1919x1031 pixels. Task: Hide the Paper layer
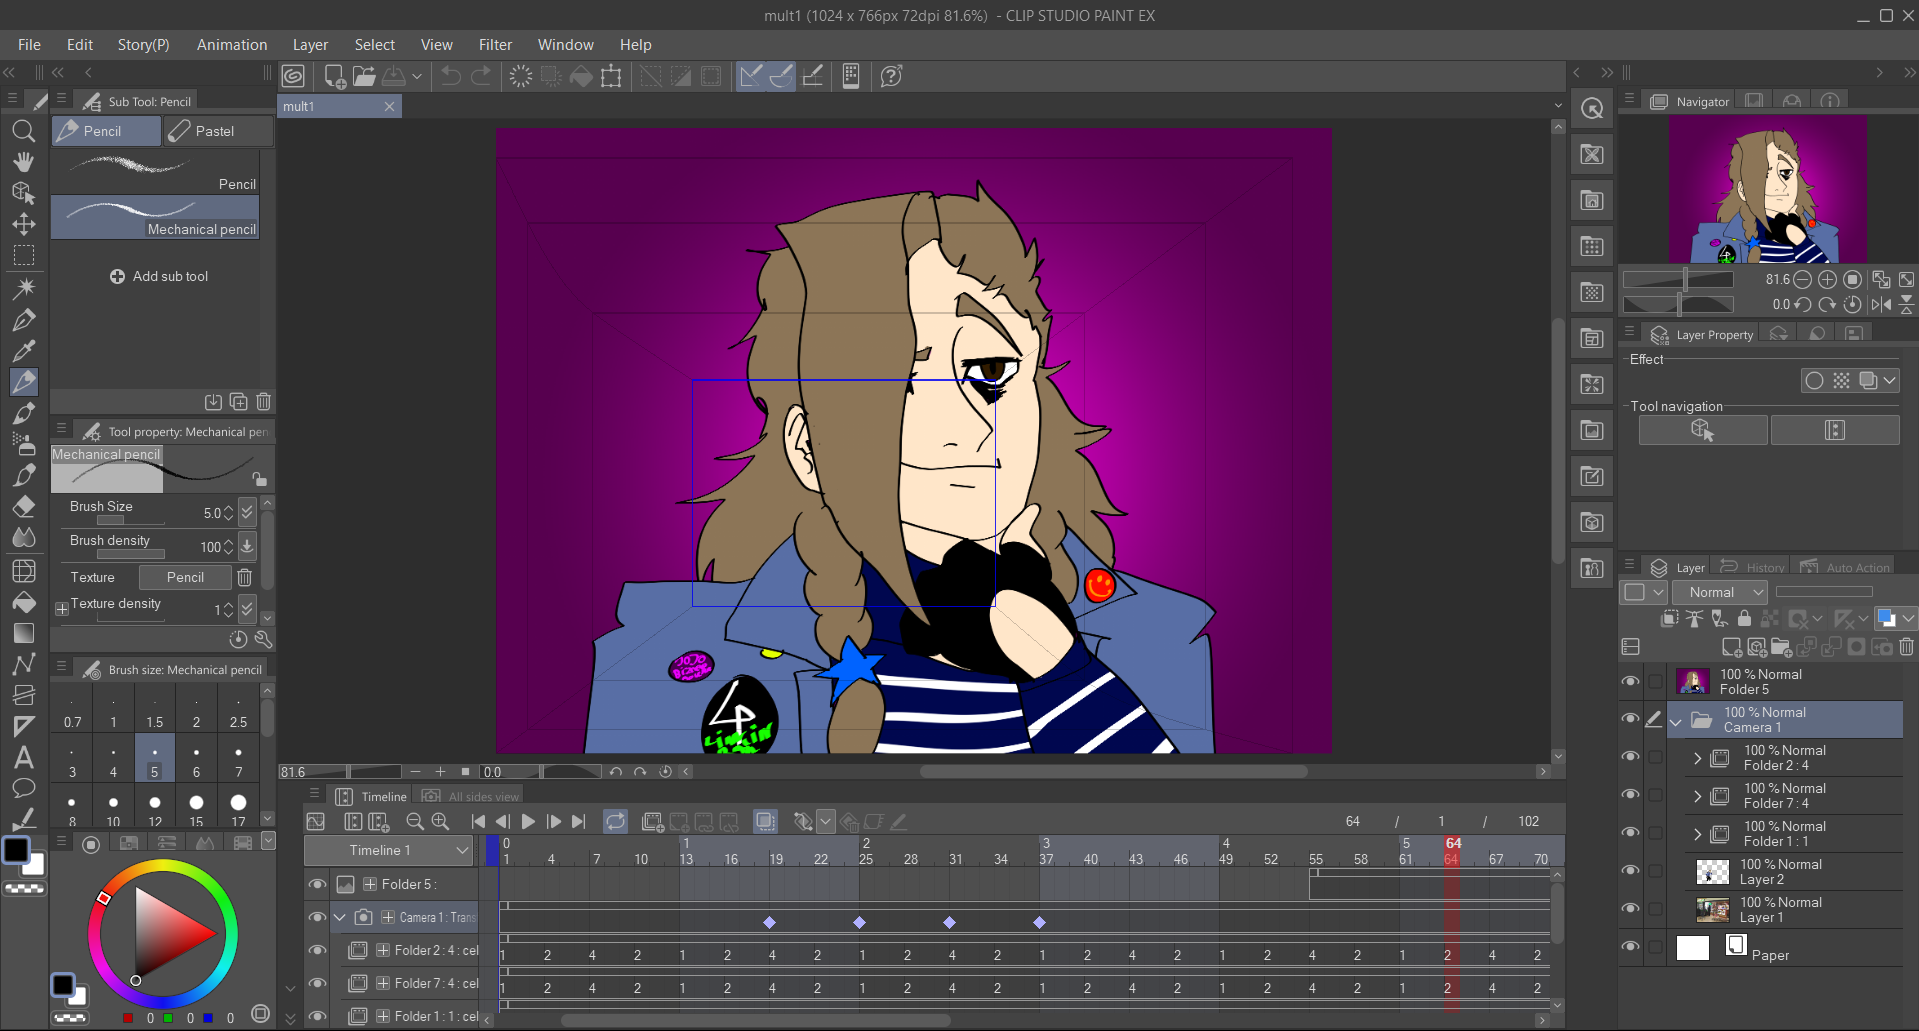click(1630, 947)
